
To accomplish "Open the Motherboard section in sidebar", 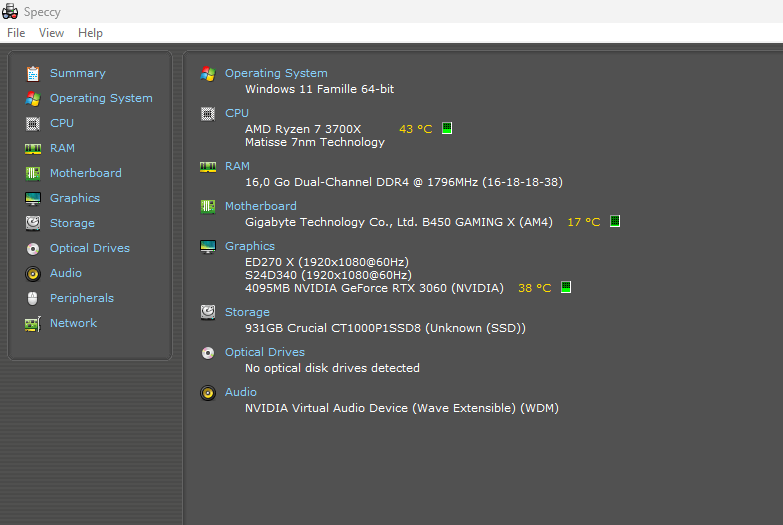I will 86,173.
